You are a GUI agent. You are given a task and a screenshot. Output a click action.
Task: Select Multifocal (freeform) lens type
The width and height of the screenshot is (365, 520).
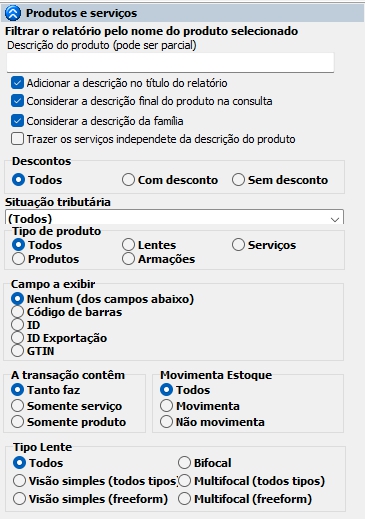[x=184, y=499]
